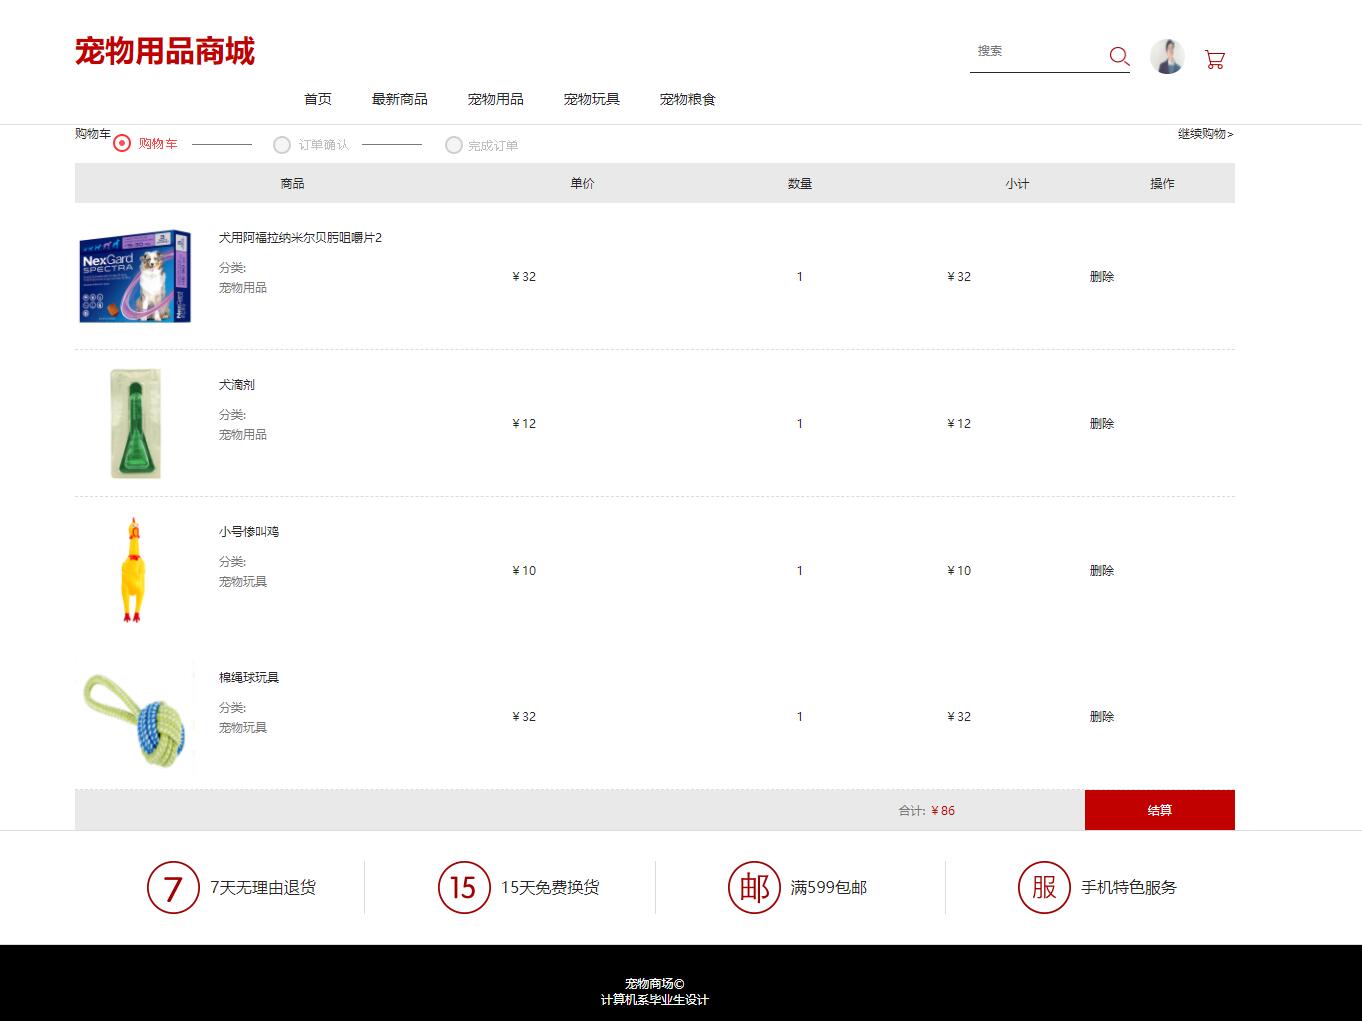Select the 订单确认 step radio button

283,145
